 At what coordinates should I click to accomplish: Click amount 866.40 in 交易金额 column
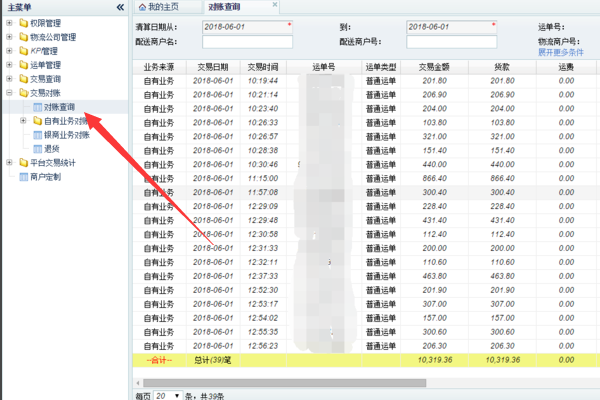434,178
